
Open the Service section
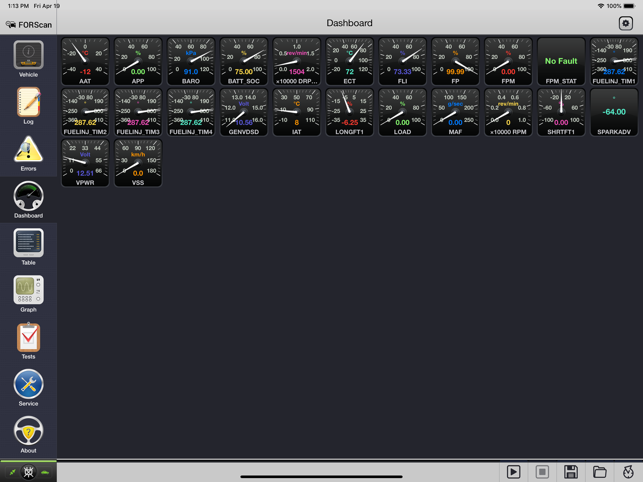(28, 388)
